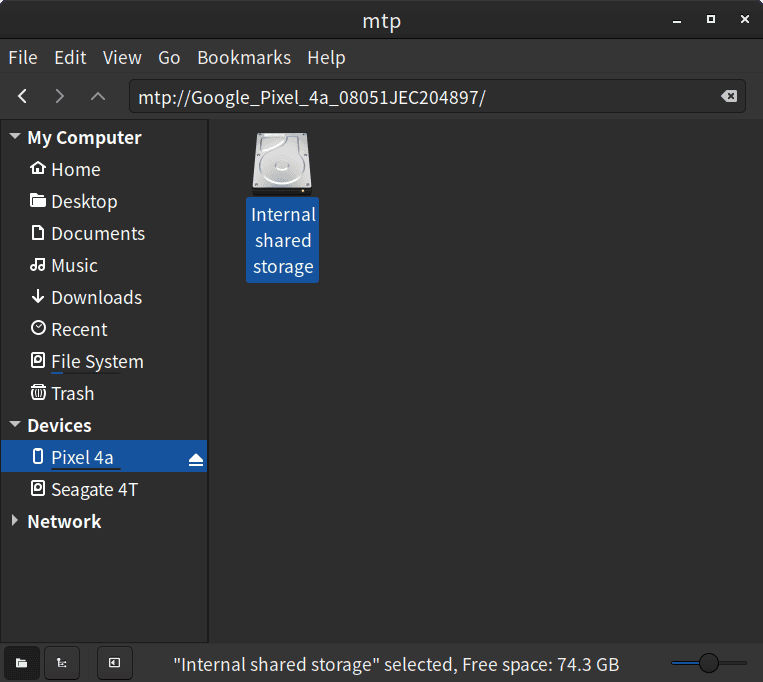Select the Internal shared storage drive icon
The width and height of the screenshot is (763, 682).
tap(282, 163)
